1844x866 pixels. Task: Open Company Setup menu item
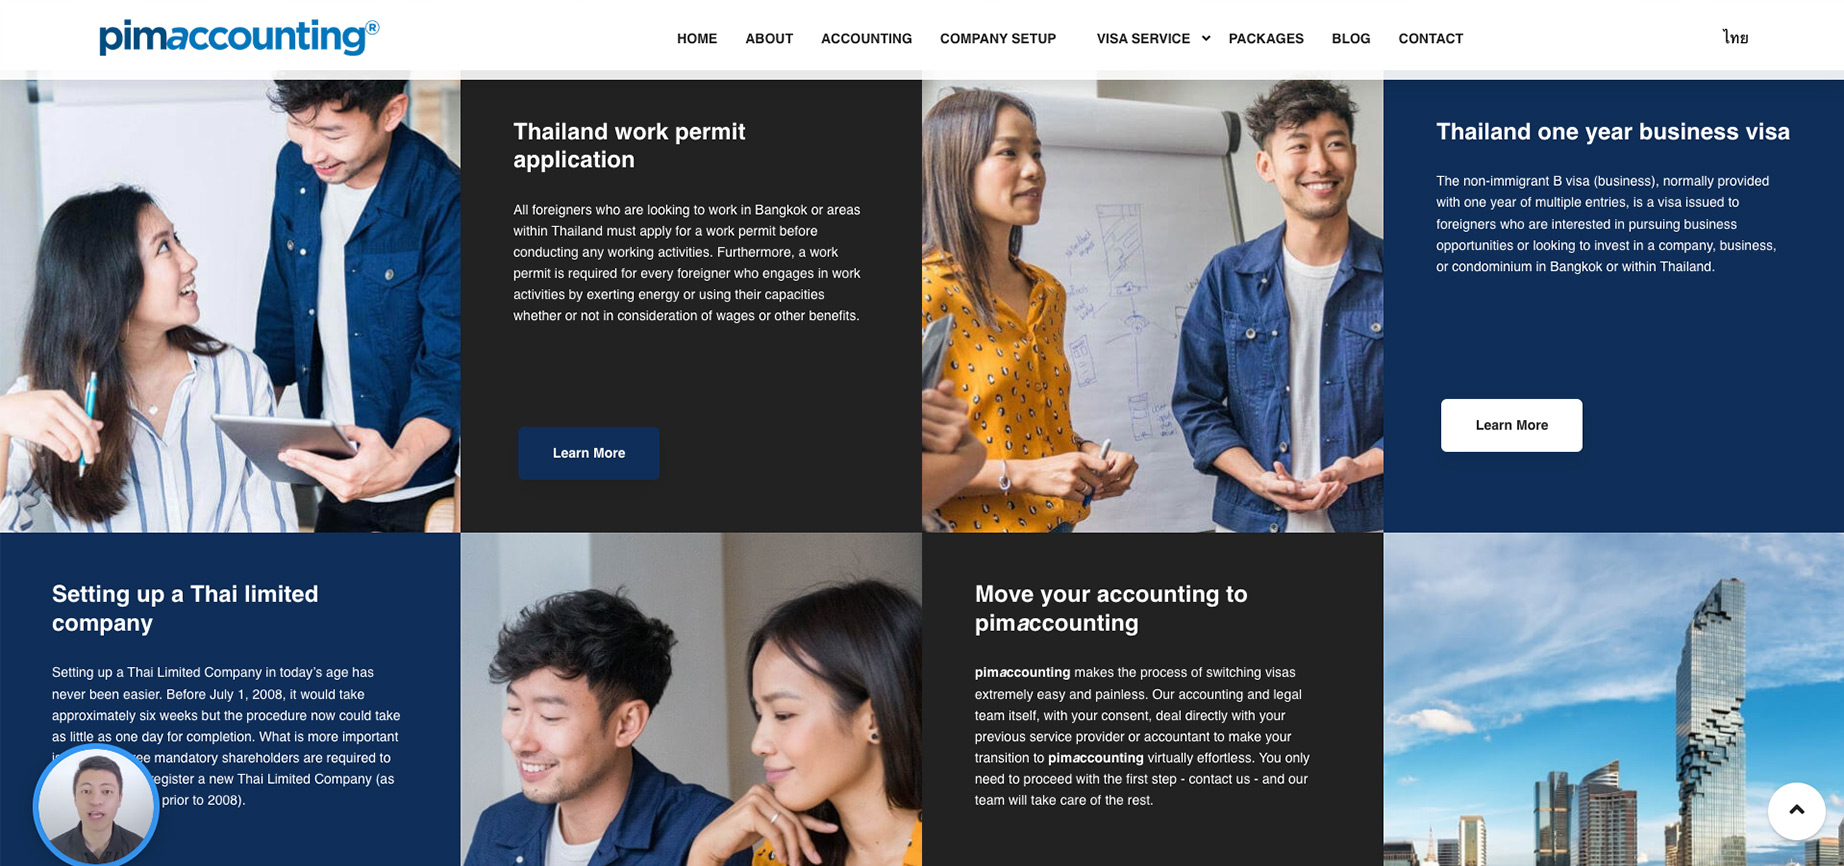coord(998,39)
